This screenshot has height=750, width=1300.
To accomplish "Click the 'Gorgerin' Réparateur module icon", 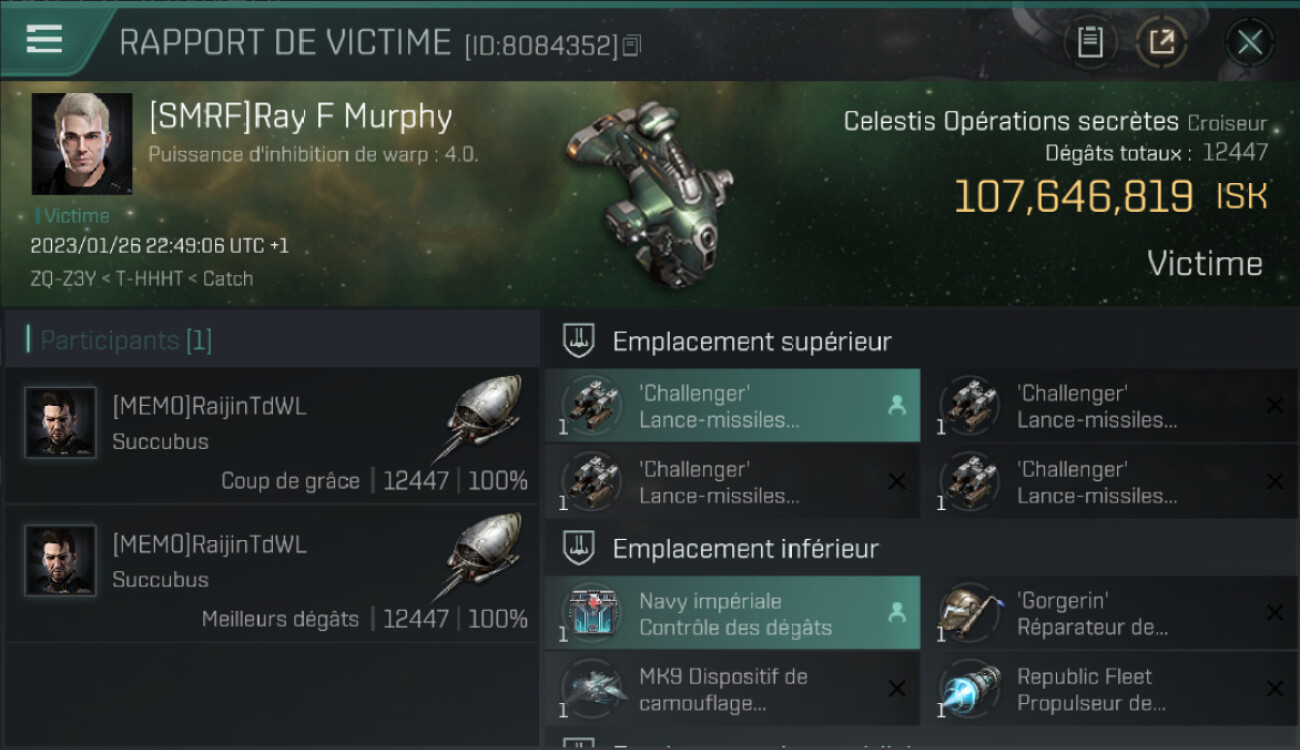I will (x=970, y=613).
